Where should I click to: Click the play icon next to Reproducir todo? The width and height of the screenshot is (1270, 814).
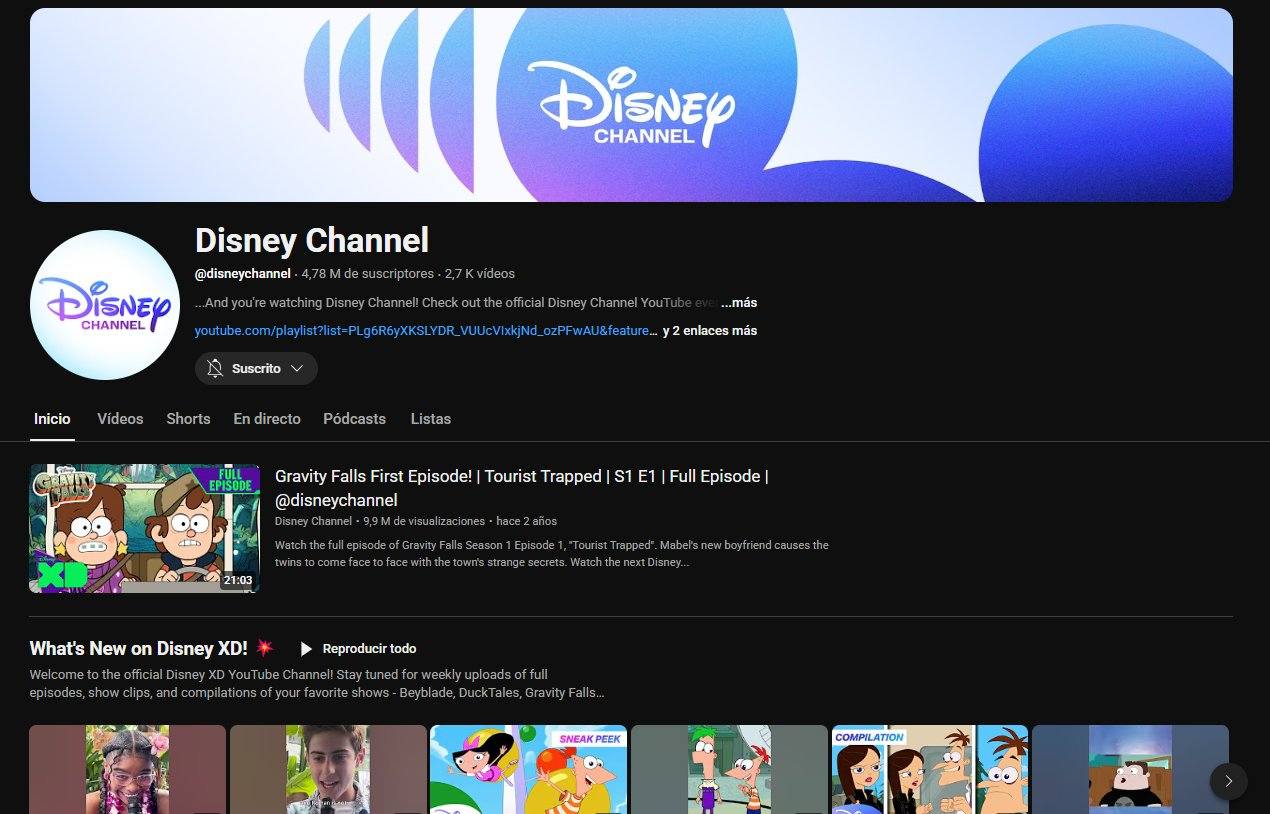[306, 649]
